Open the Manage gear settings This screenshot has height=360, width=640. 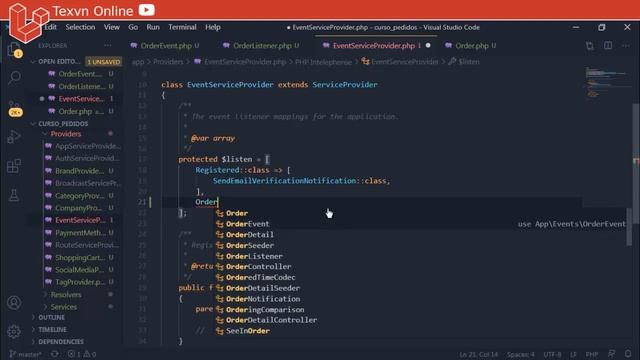(14, 331)
